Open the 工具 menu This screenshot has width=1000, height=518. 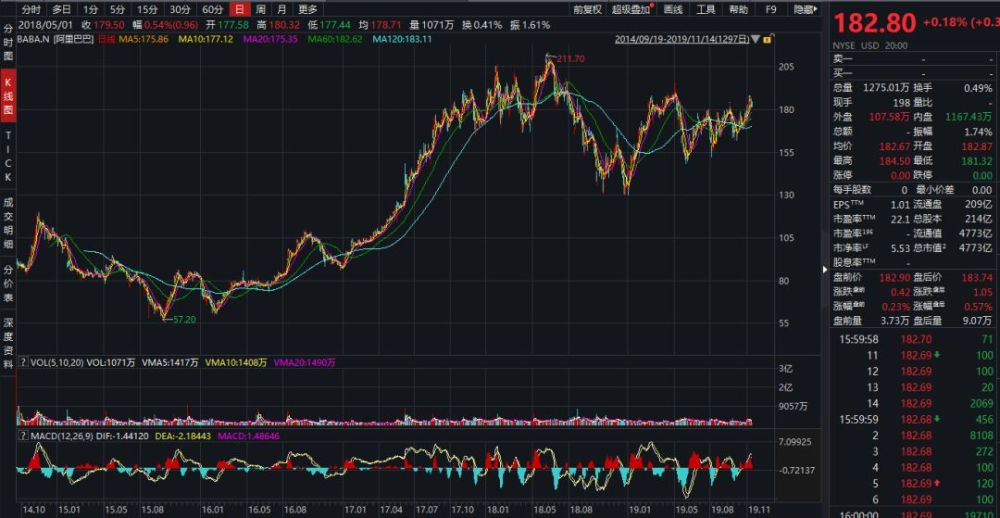(x=705, y=10)
